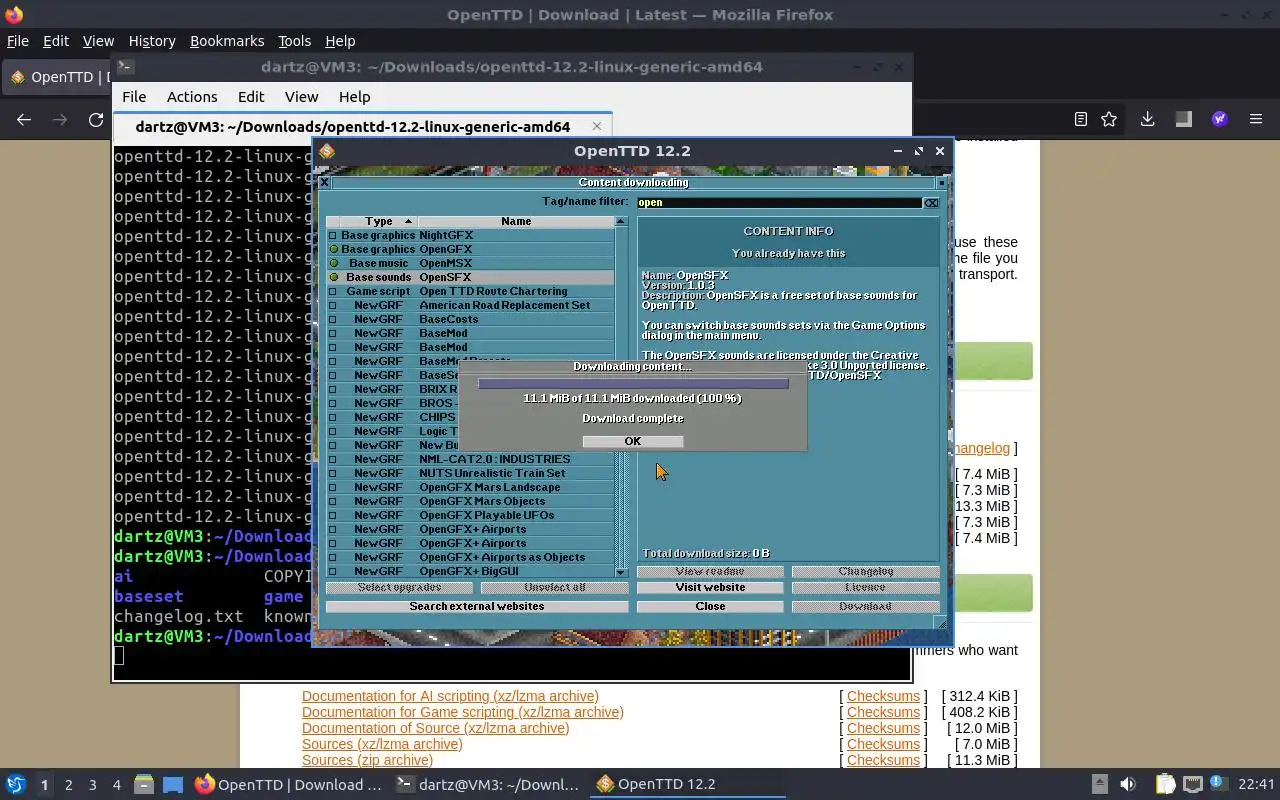1280x800 pixels.
Task: Click the show desktop icon in taskbar
Action: click(173, 784)
